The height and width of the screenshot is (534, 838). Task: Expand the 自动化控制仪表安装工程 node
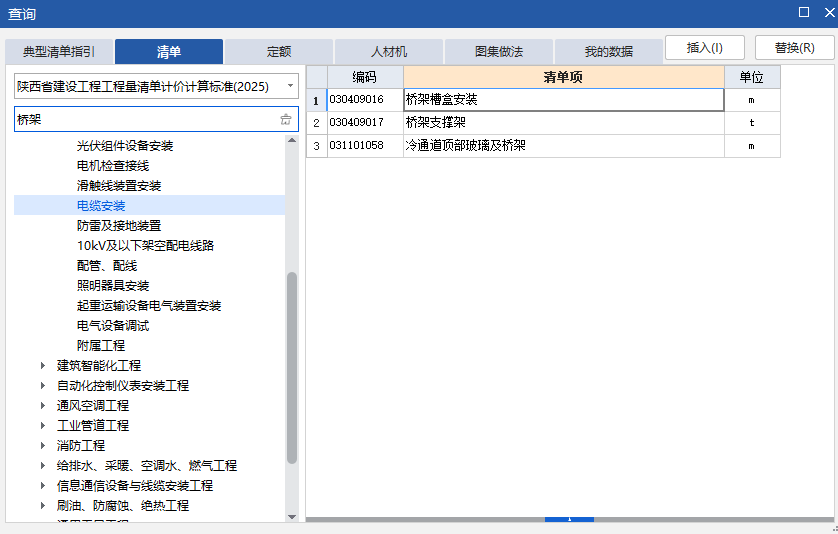tap(43, 385)
